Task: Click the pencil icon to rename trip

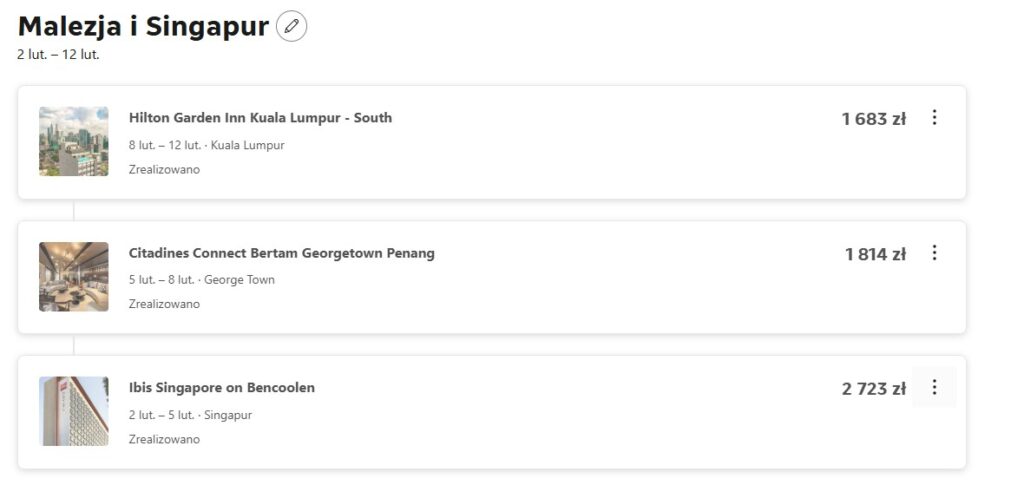Action: [x=291, y=26]
